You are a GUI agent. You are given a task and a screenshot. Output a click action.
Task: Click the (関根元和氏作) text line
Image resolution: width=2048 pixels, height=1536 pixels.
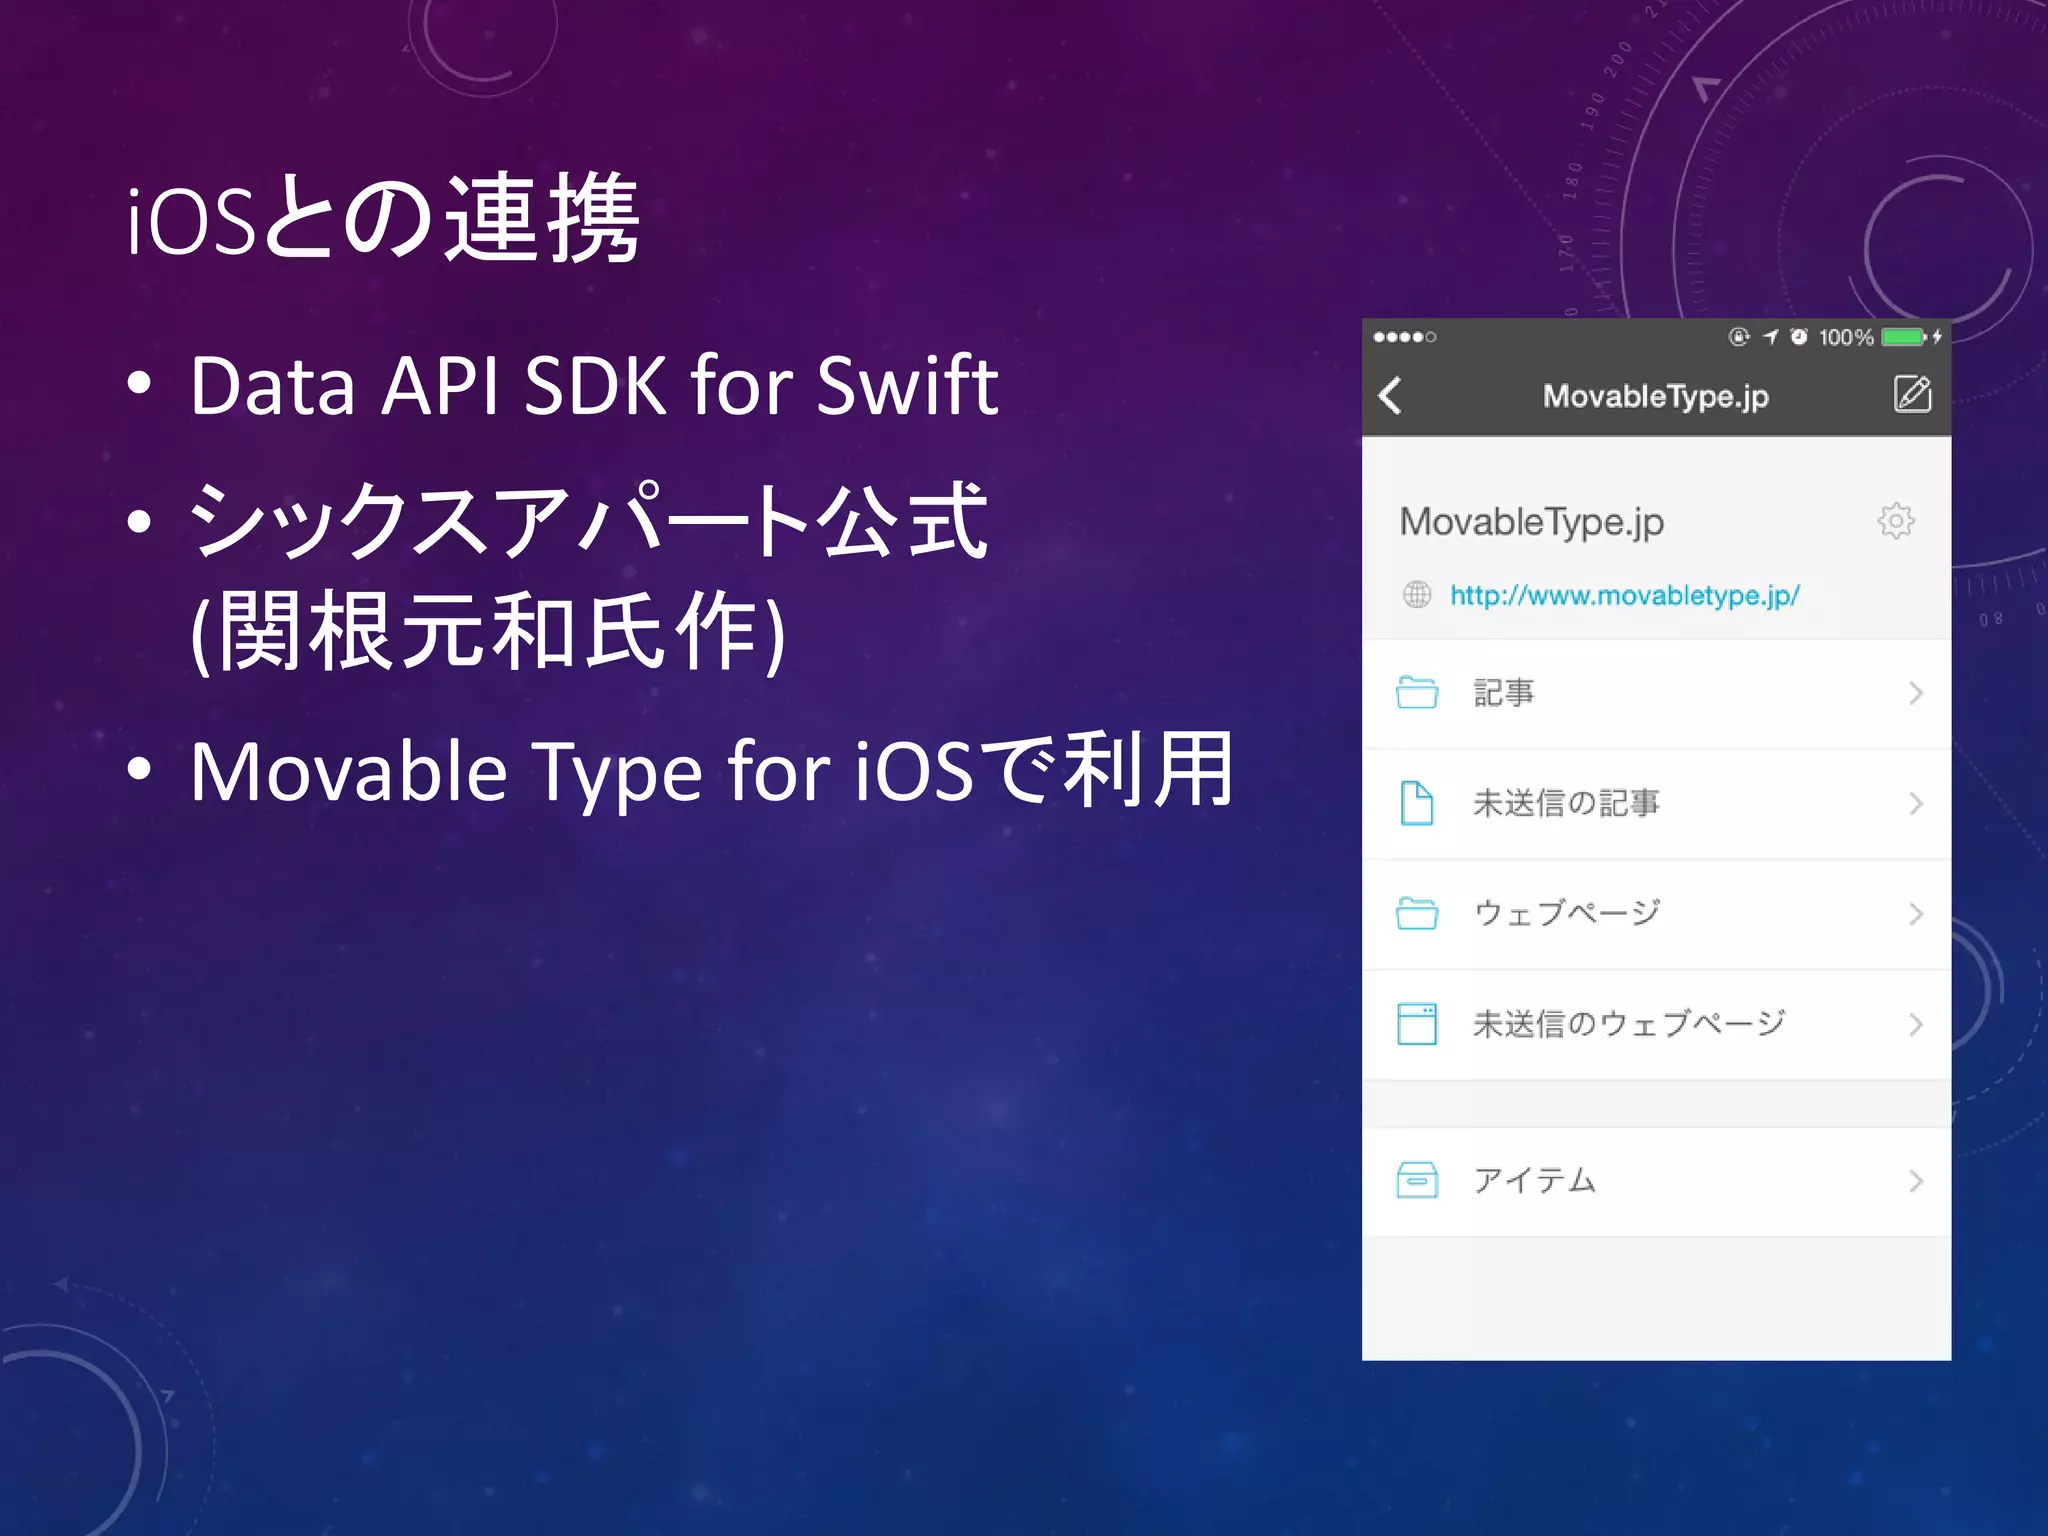[488, 633]
